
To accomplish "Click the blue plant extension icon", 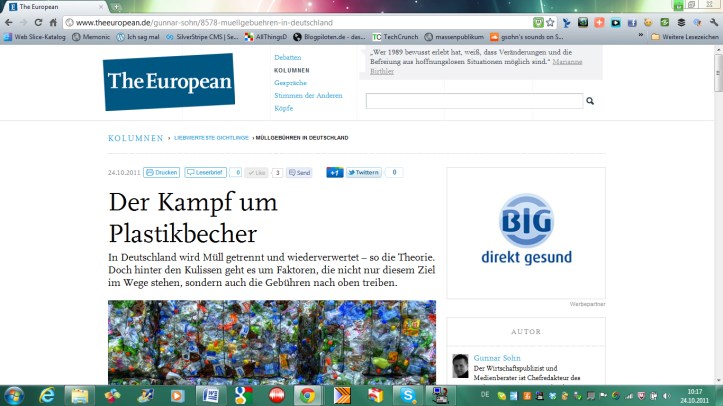I will tap(567, 22).
